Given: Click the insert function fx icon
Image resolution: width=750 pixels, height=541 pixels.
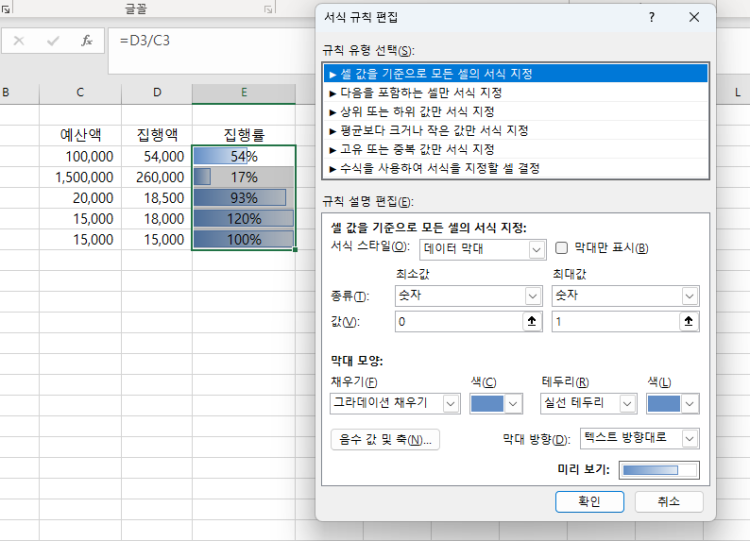Looking at the screenshot, I should [87, 41].
